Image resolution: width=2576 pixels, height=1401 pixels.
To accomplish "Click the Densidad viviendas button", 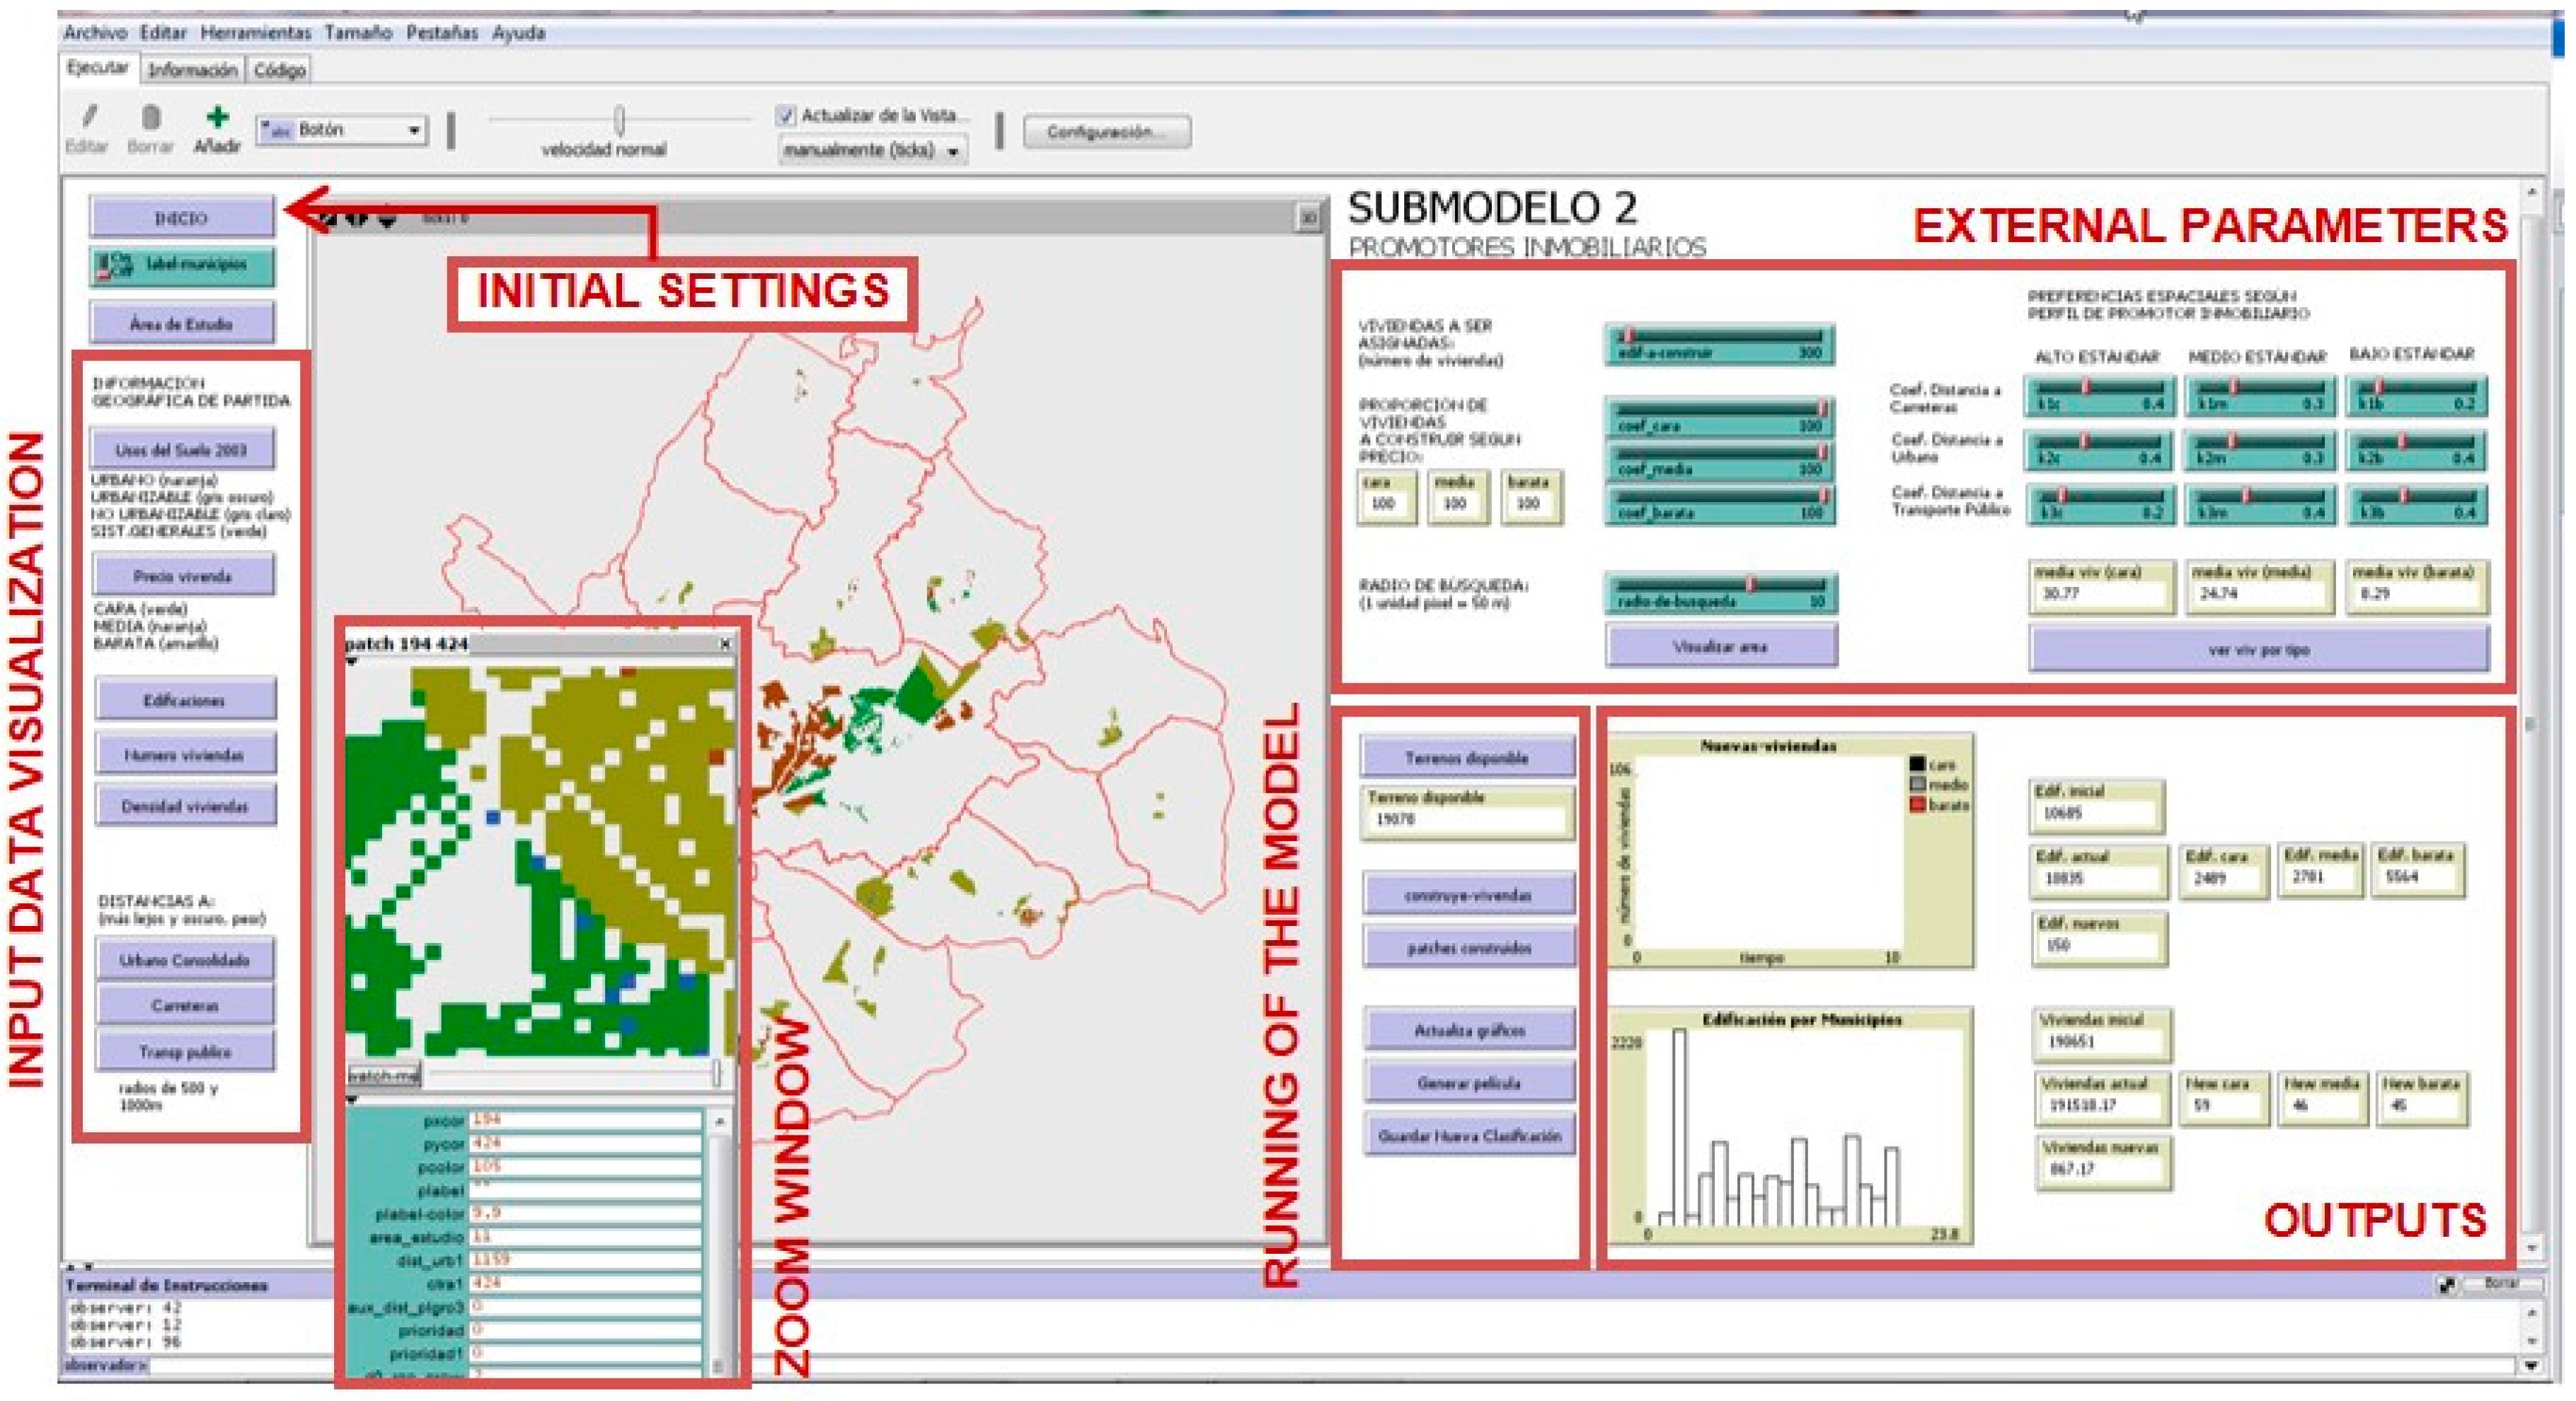I will point(185,806).
